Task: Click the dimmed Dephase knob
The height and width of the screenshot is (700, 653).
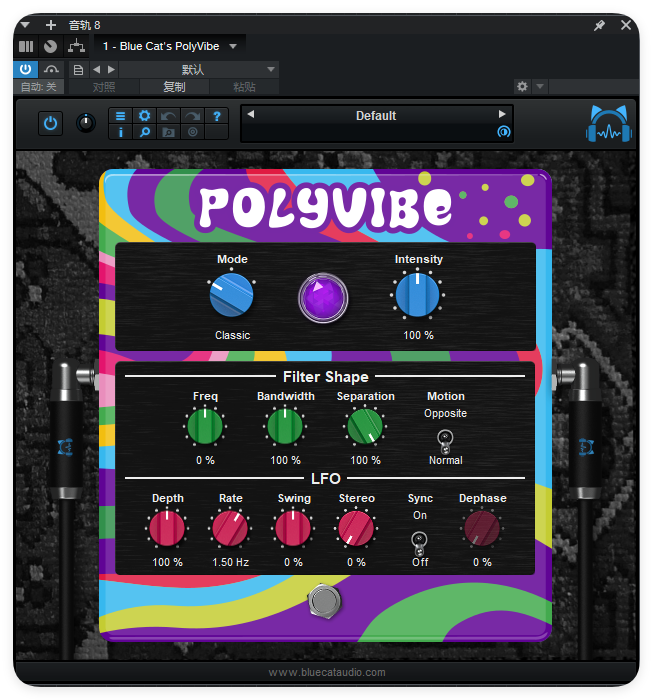Action: pos(482,529)
